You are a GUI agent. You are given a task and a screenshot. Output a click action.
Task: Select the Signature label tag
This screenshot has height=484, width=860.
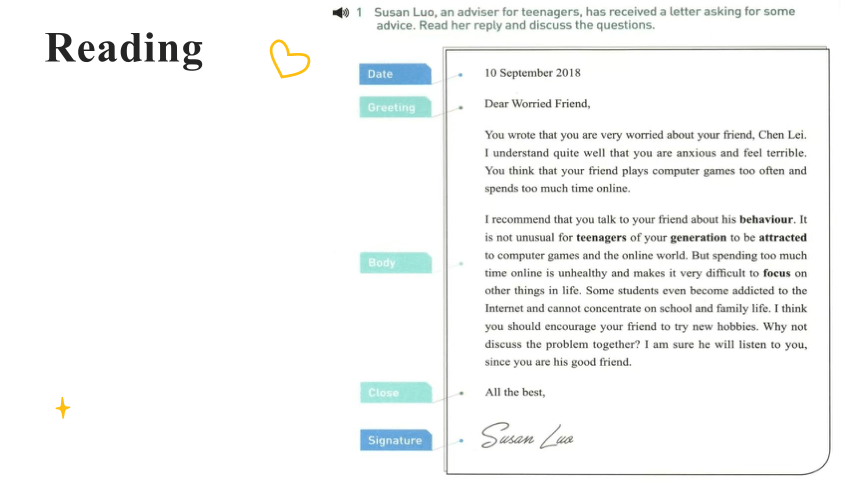point(395,440)
